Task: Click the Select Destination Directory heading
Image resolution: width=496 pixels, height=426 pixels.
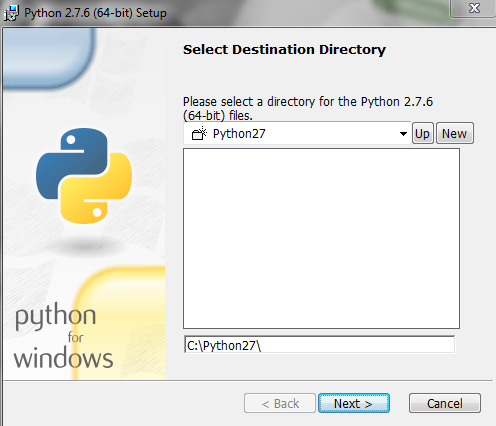Action: 284,50
